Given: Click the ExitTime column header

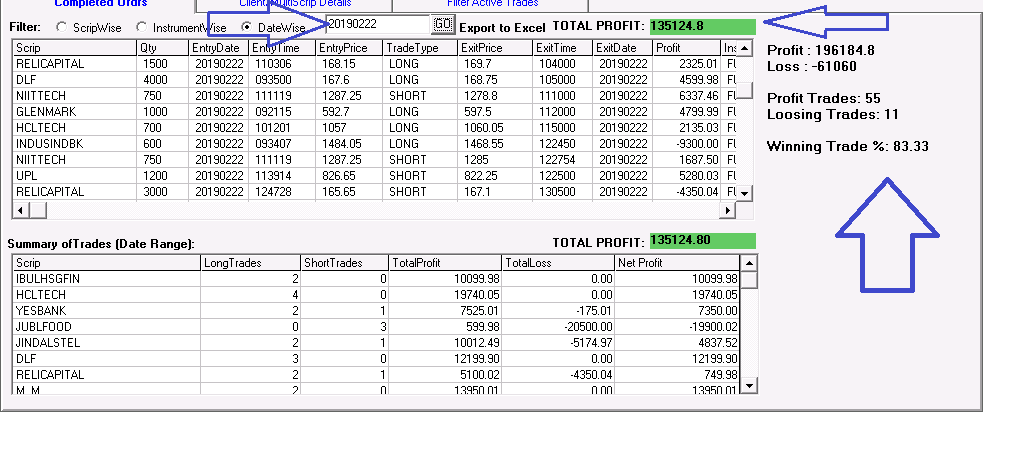Looking at the screenshot, I should (563, 48).
